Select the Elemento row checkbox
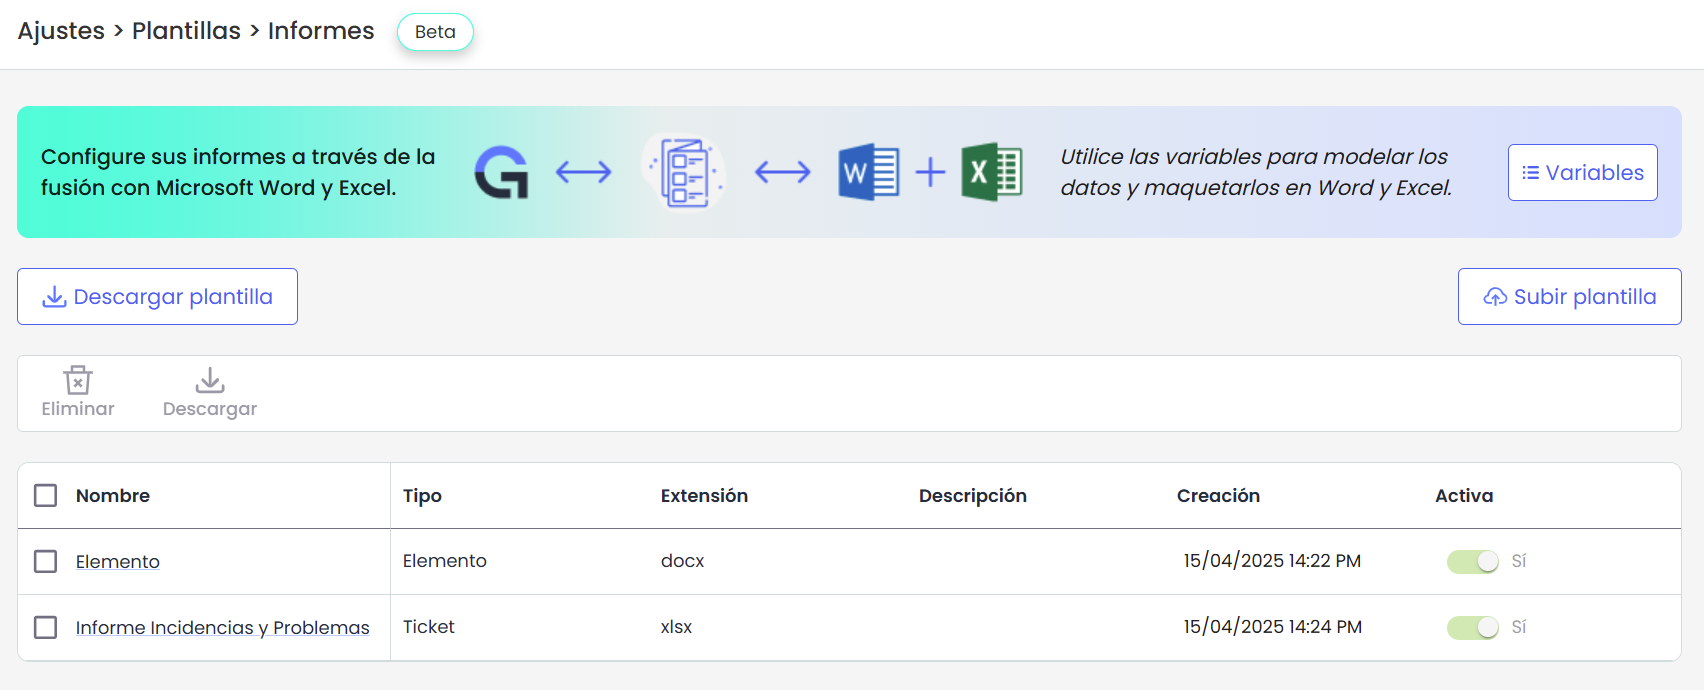This screenshot has width=1704, height=690. point(46,562)
